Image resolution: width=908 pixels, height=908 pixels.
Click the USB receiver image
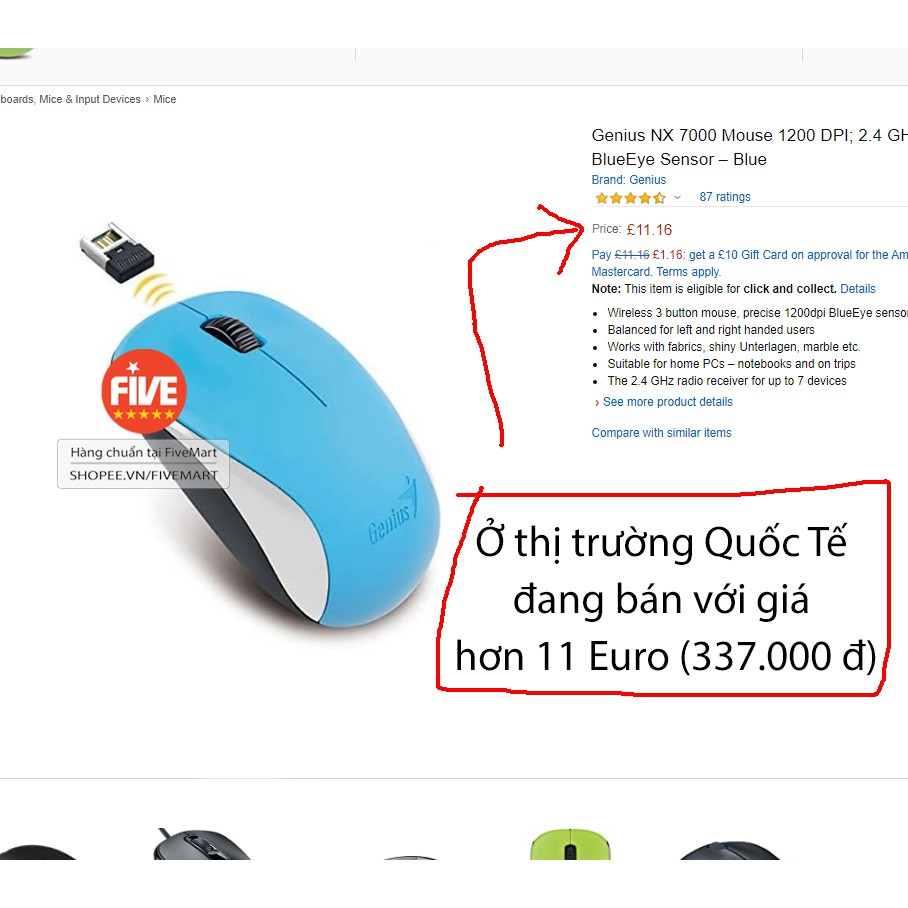click(118, 252)
